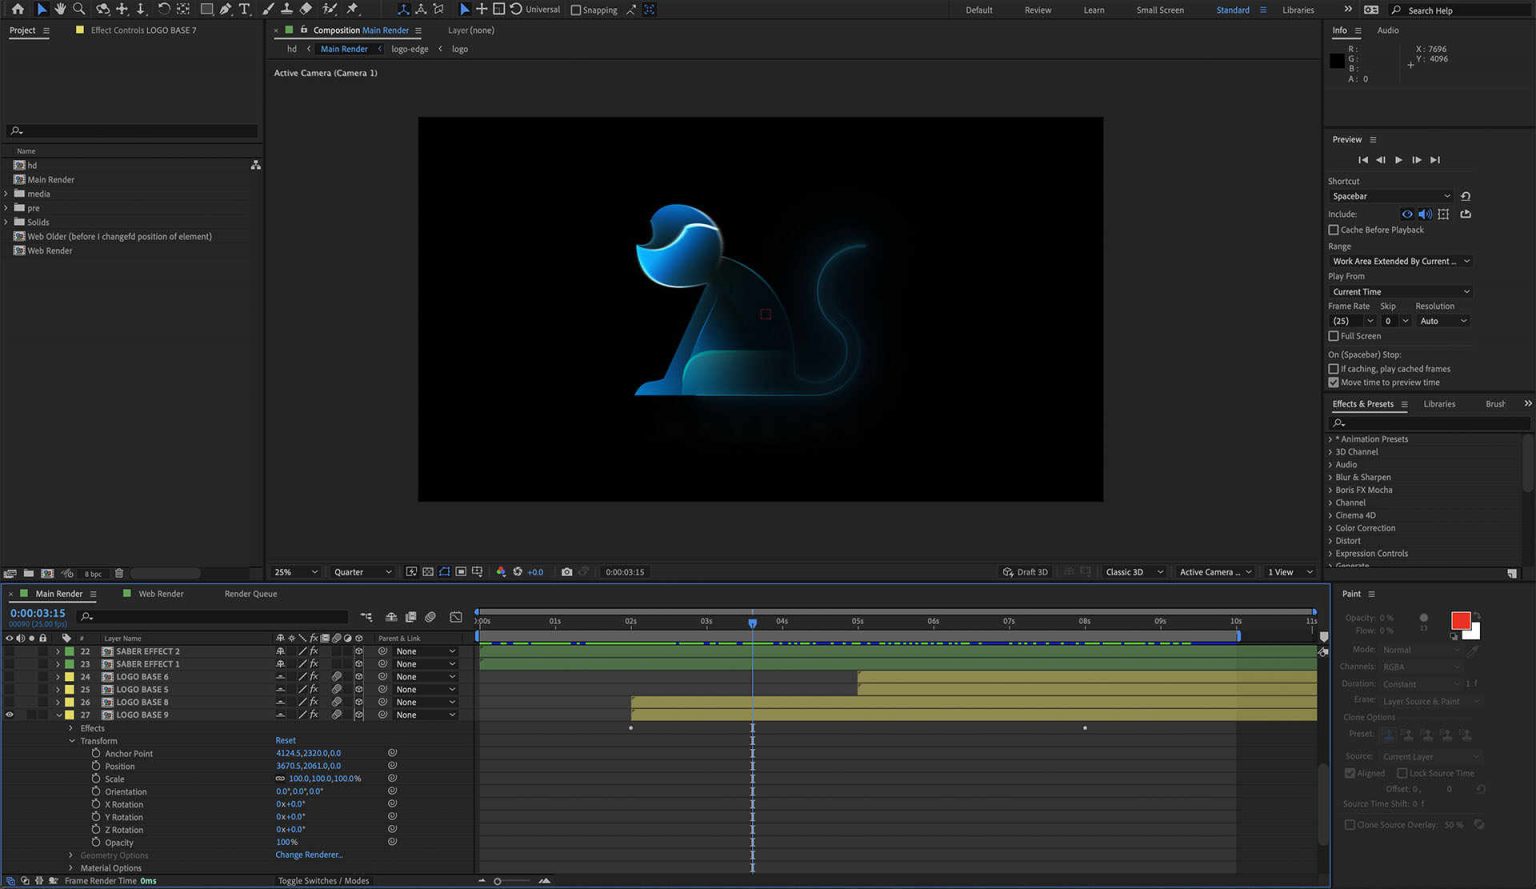This screenshot has width=1536, height=889.
Task: Select the Clone Stamp tool
Action: click(287, 9)
